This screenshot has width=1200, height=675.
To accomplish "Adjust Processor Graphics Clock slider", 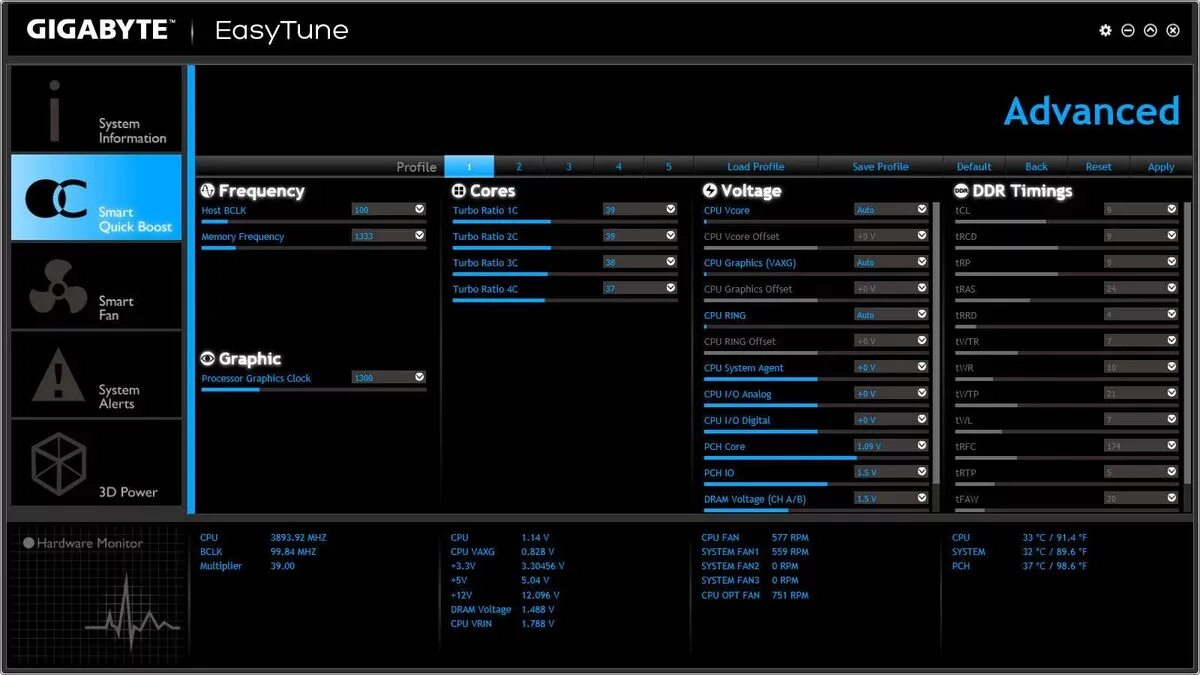I will [314, 390].
